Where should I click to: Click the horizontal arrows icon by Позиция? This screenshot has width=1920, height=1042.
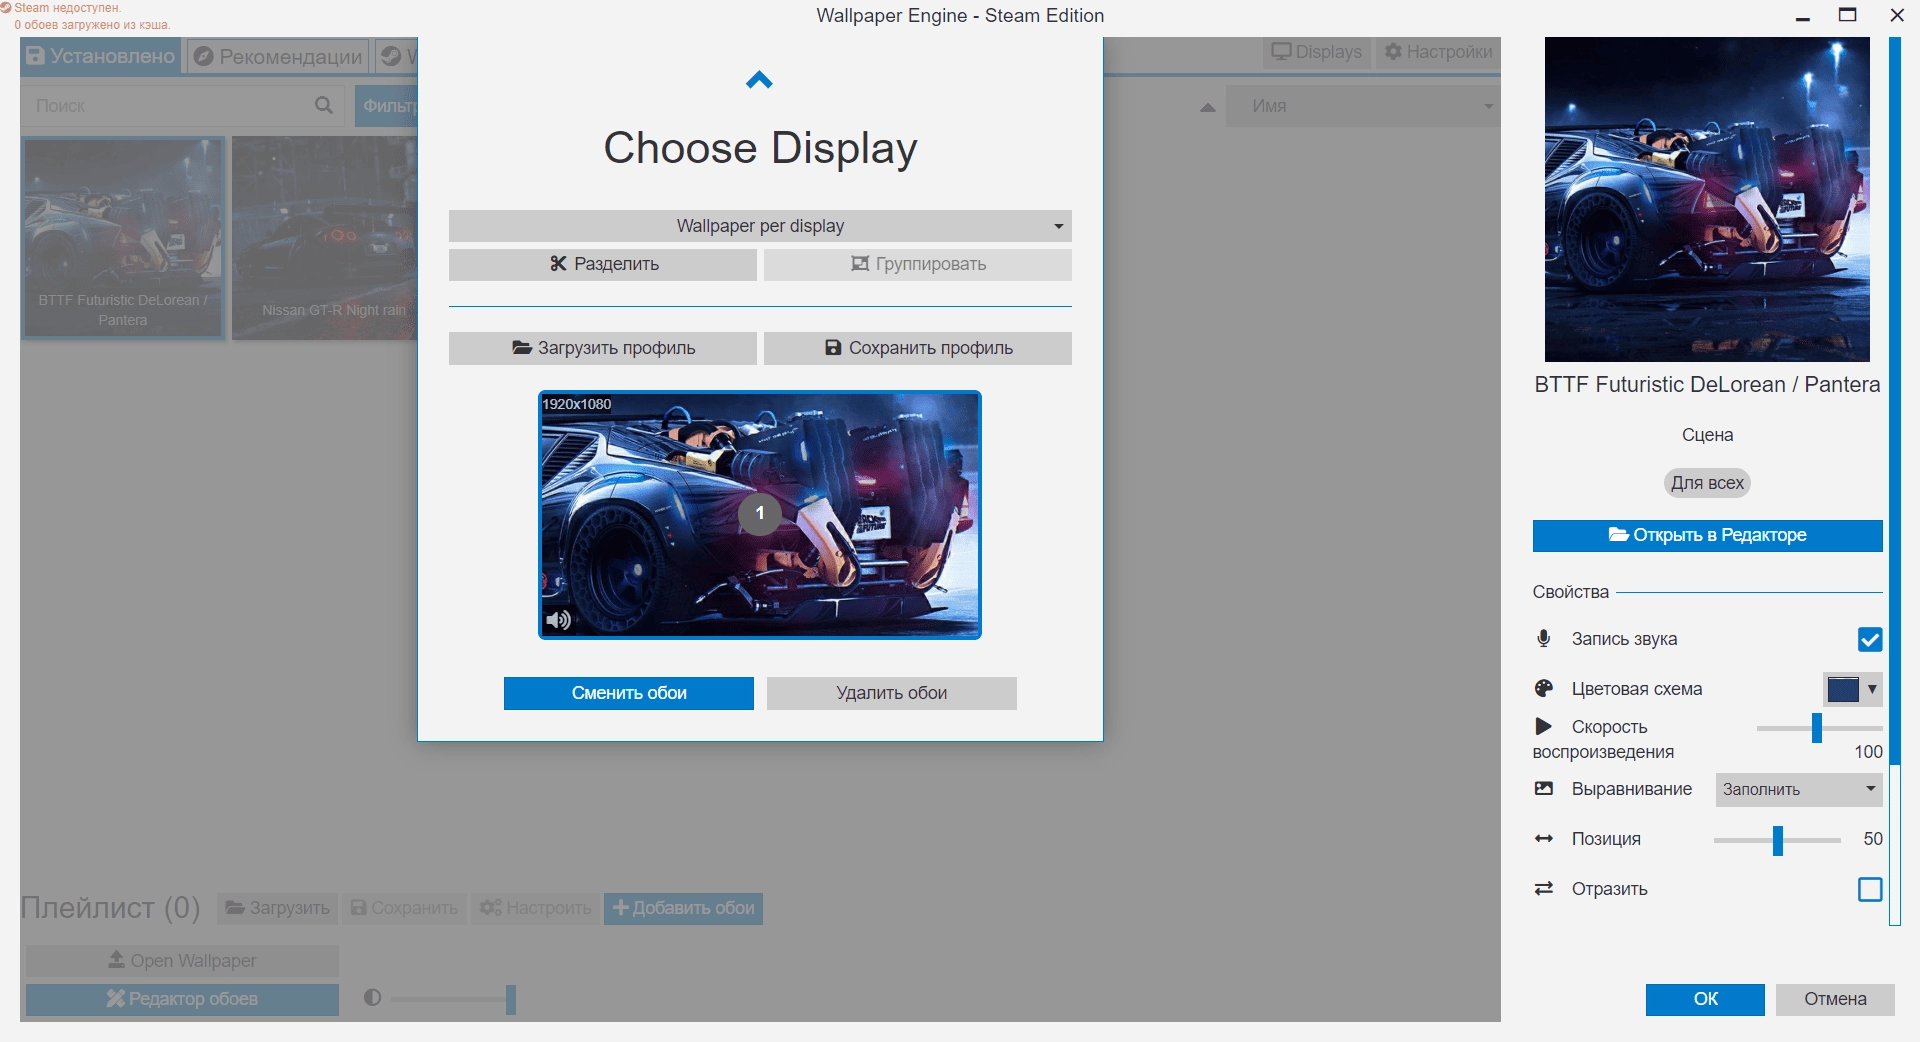click(x=1544, y=839)
